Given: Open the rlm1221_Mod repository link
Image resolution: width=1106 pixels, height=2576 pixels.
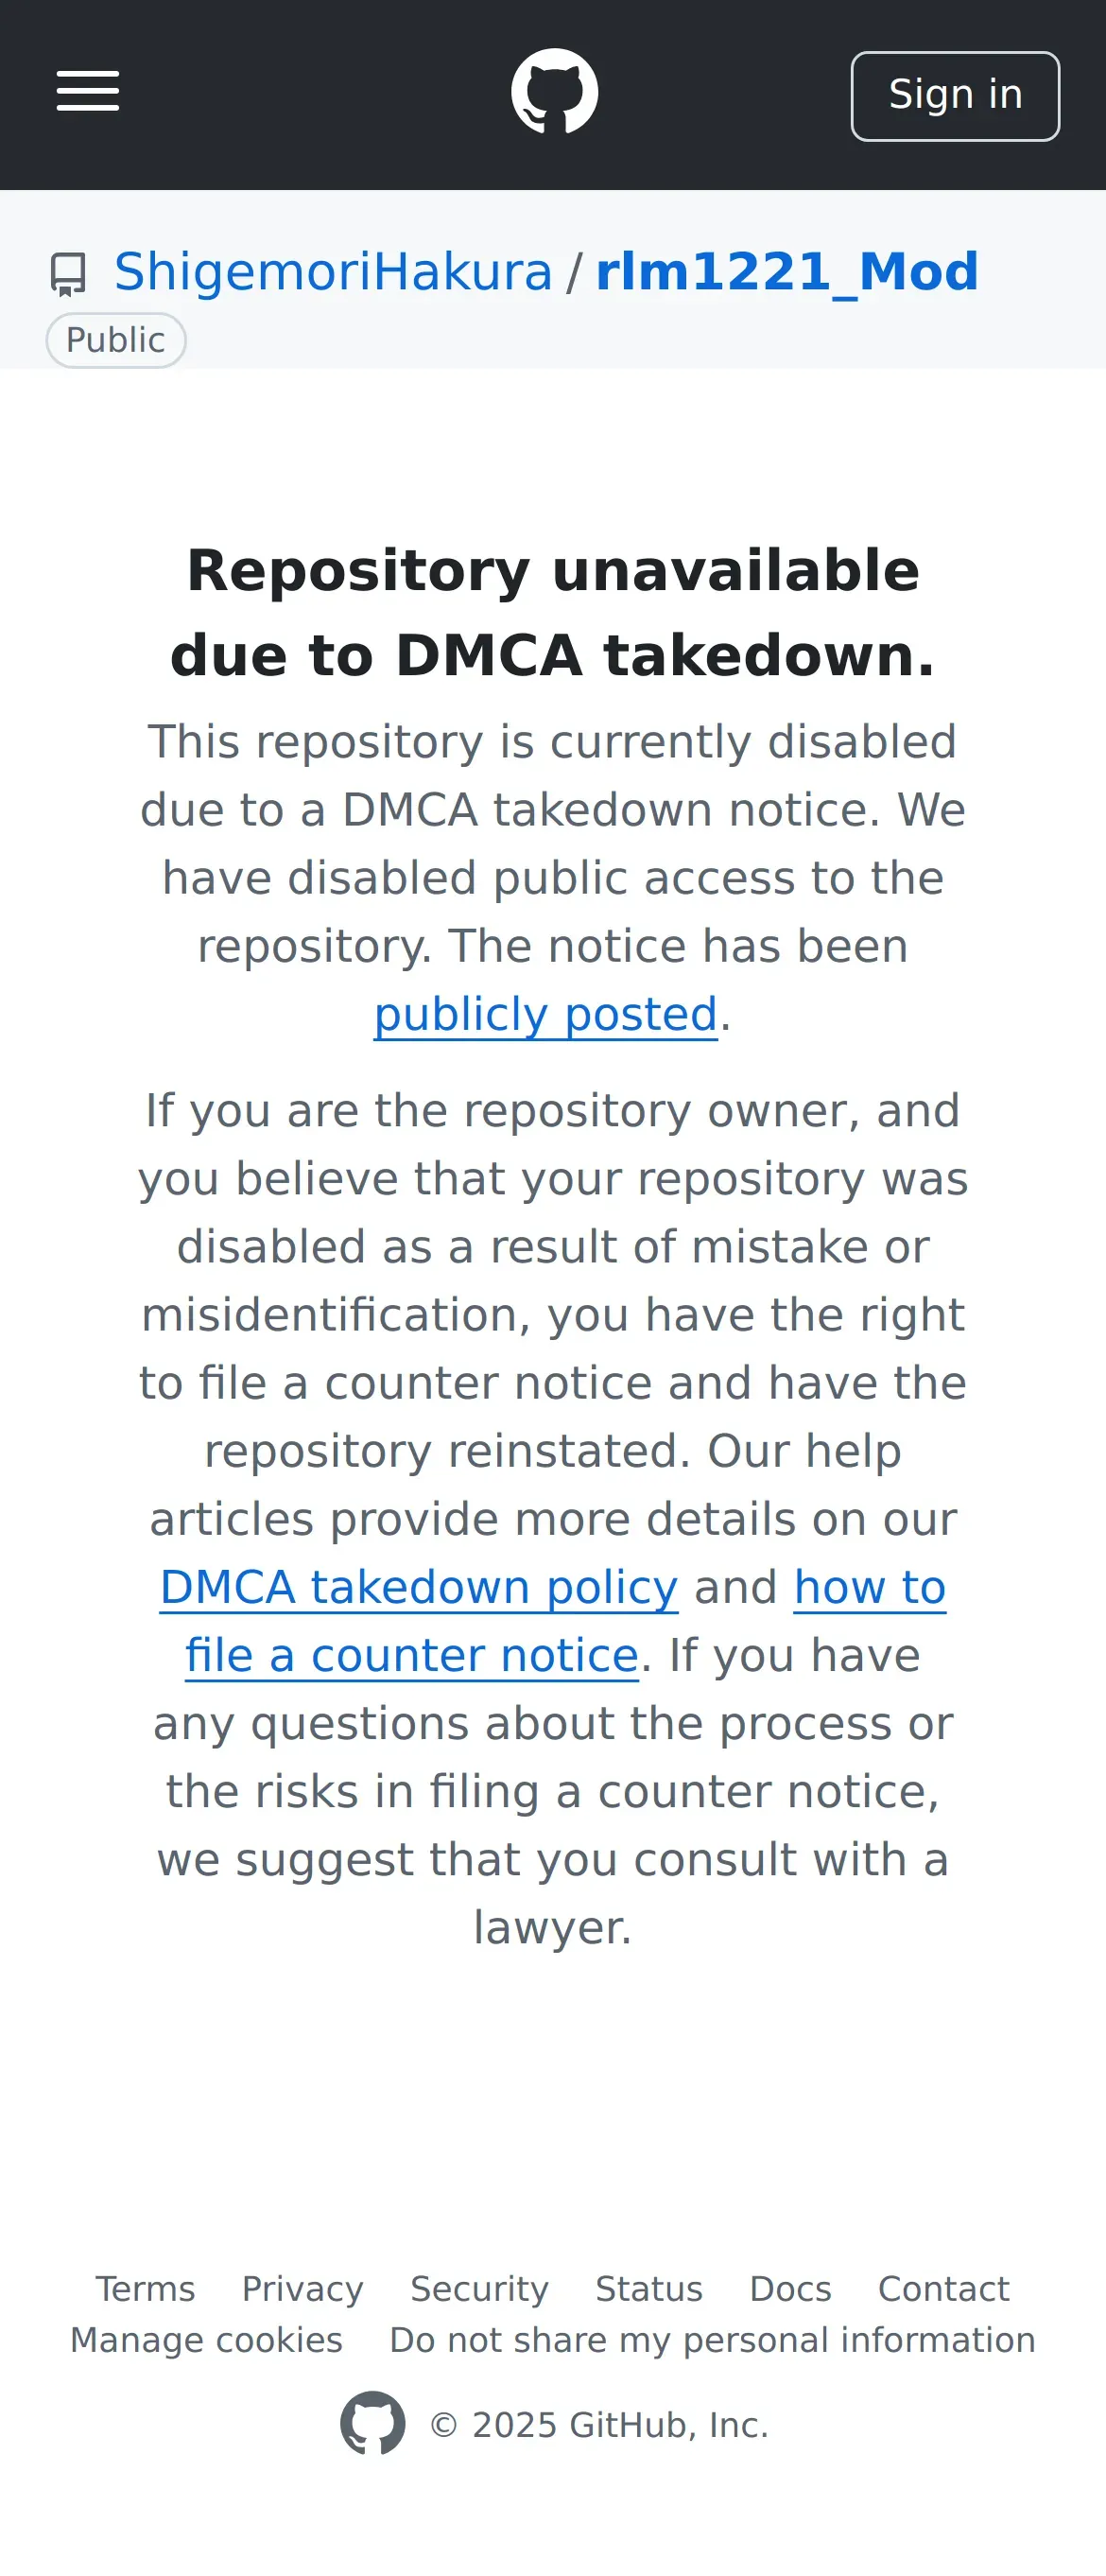Looking at the screenshot, I should 786,272.
